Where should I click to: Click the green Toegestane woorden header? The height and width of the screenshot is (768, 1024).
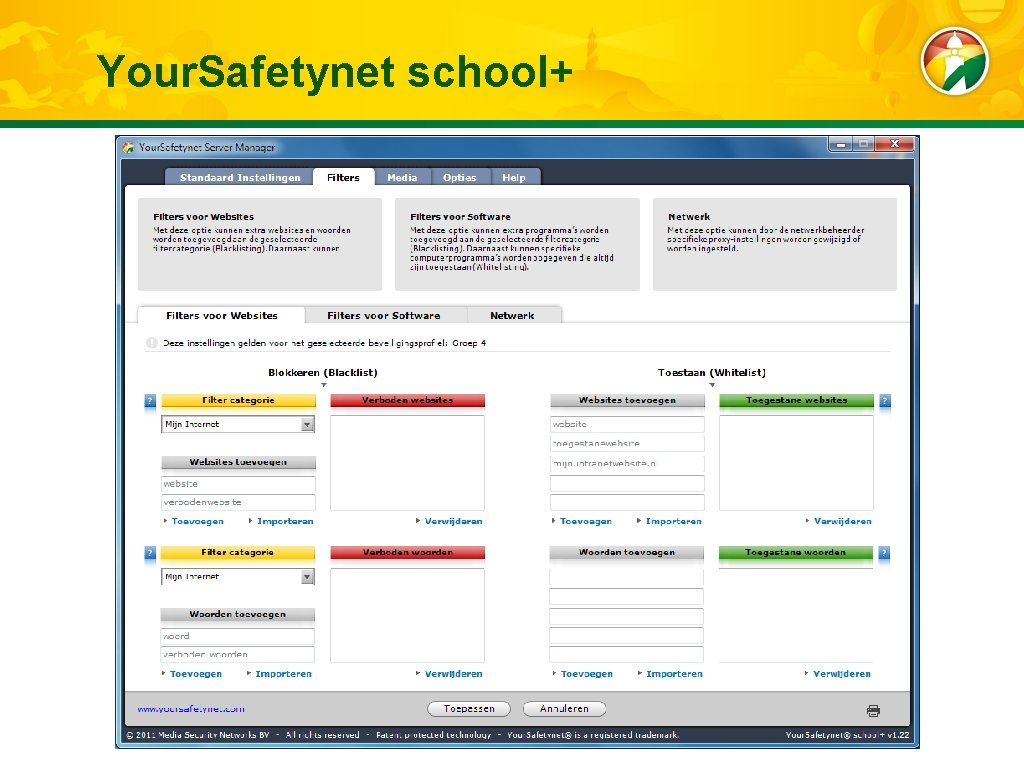(x=795, y=552)
